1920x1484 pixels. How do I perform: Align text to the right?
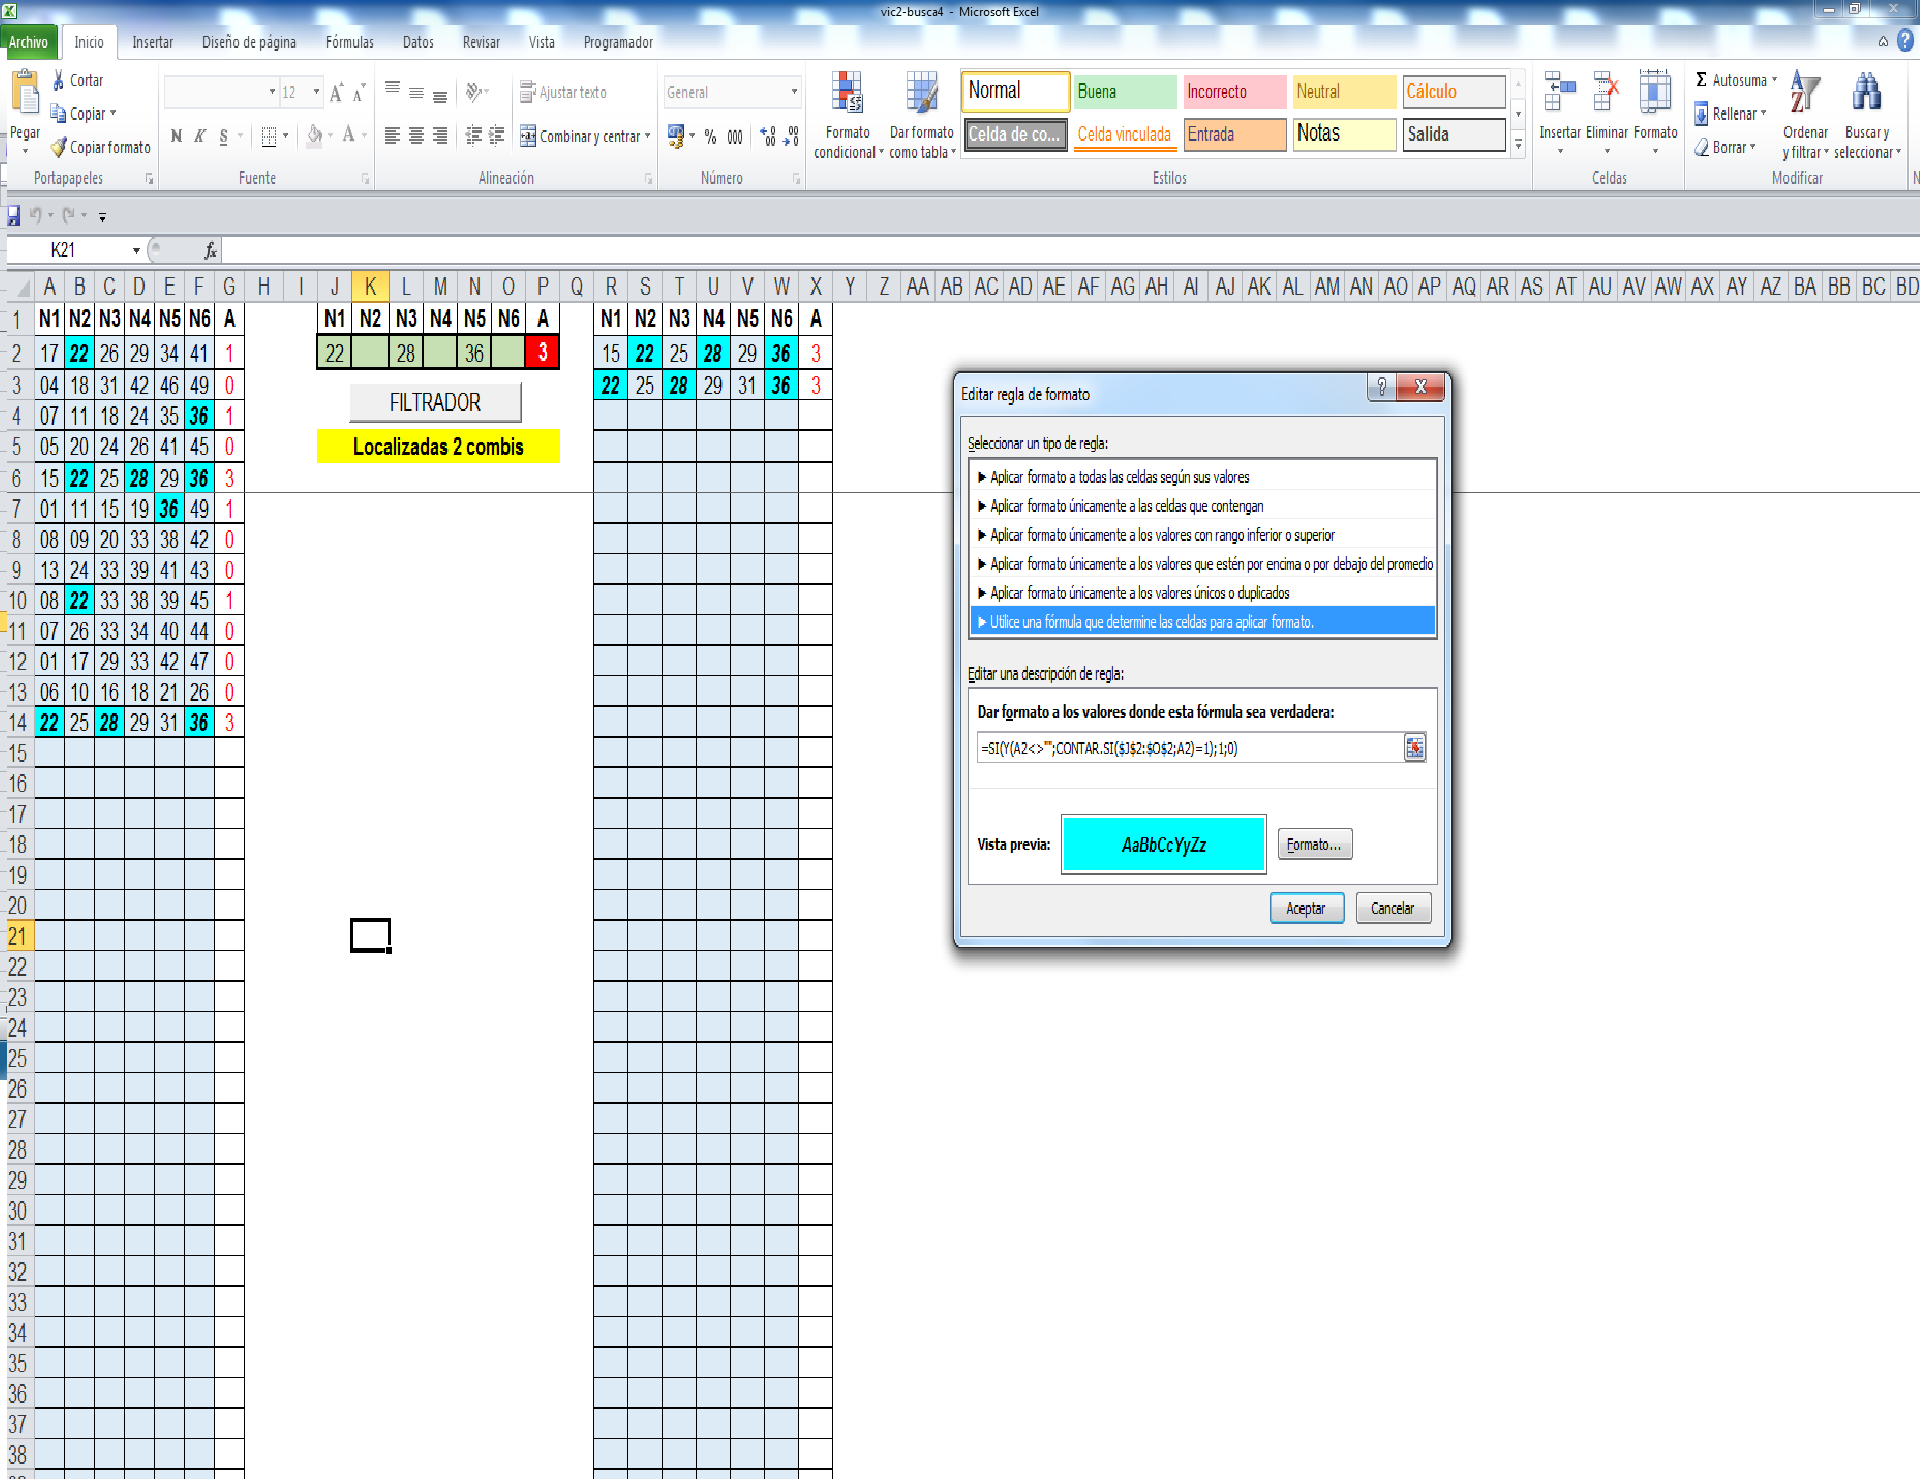point(440,136)
